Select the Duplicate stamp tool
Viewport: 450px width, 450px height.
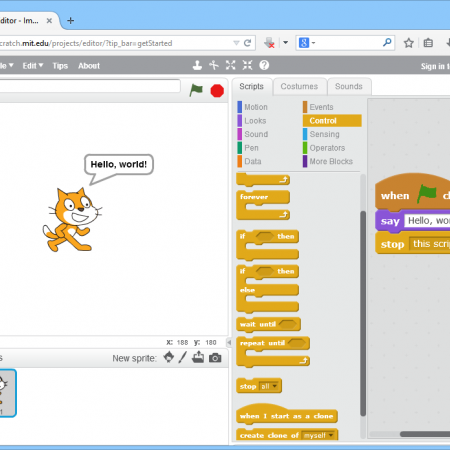click(x=197, y=65)
